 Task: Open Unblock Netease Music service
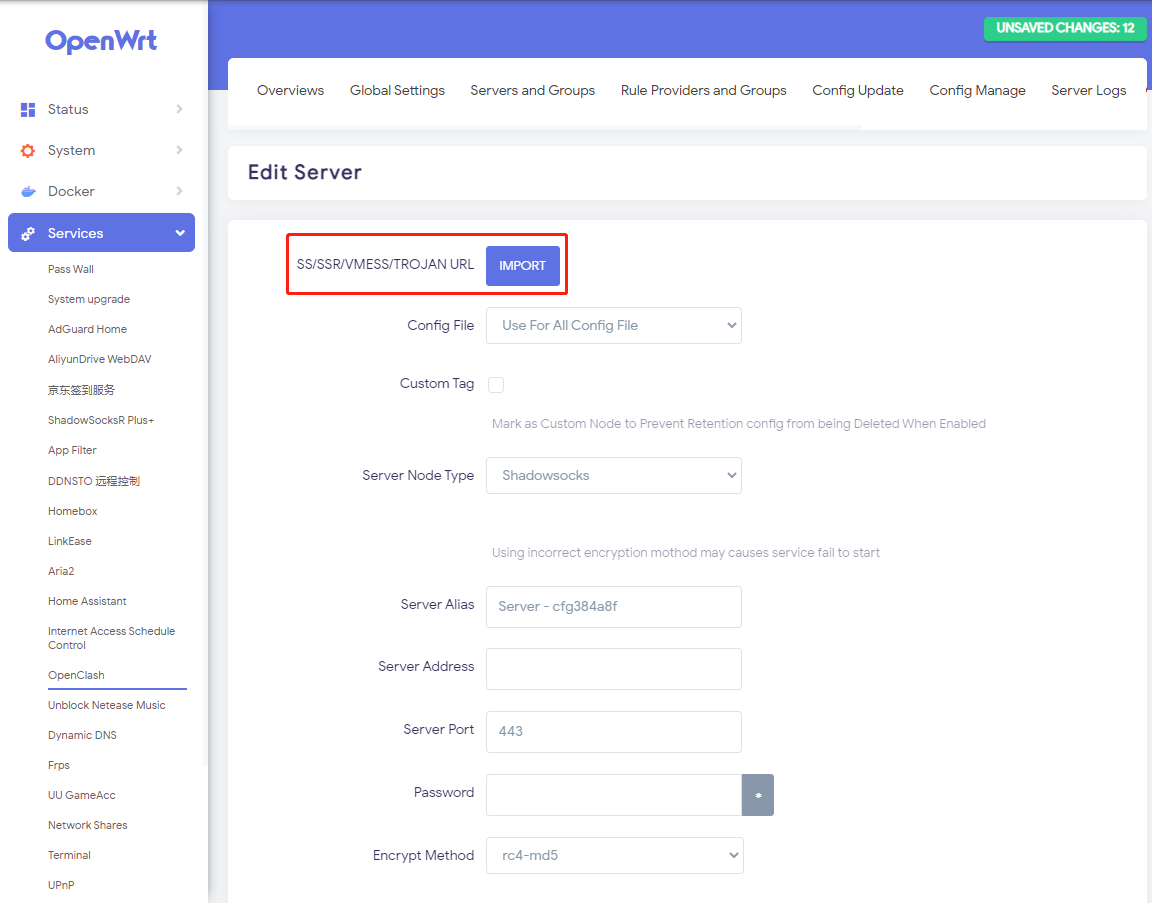click(x=107, y=705)
